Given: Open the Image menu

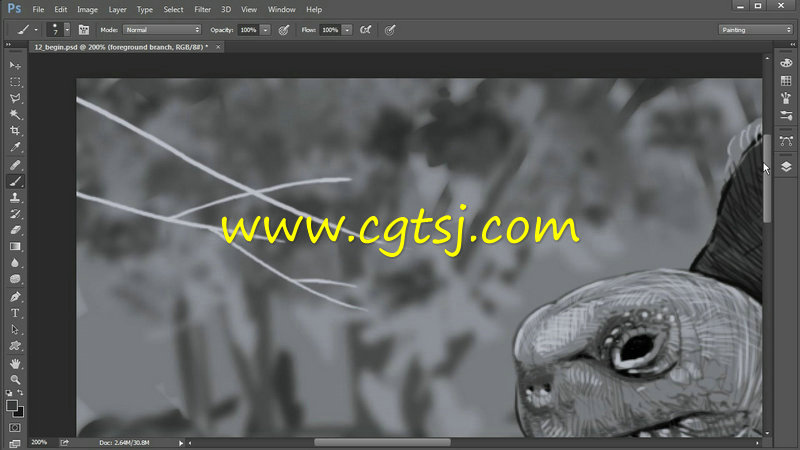Looking at the screenshot, I should (x=87, y=9).
